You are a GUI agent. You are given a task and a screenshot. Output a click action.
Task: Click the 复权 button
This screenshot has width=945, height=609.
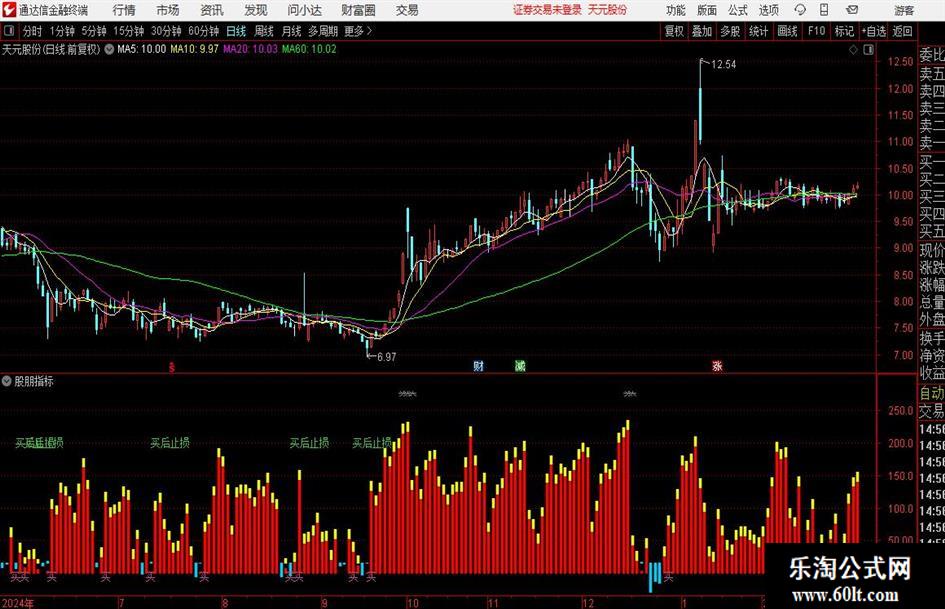tap(674, 31)
